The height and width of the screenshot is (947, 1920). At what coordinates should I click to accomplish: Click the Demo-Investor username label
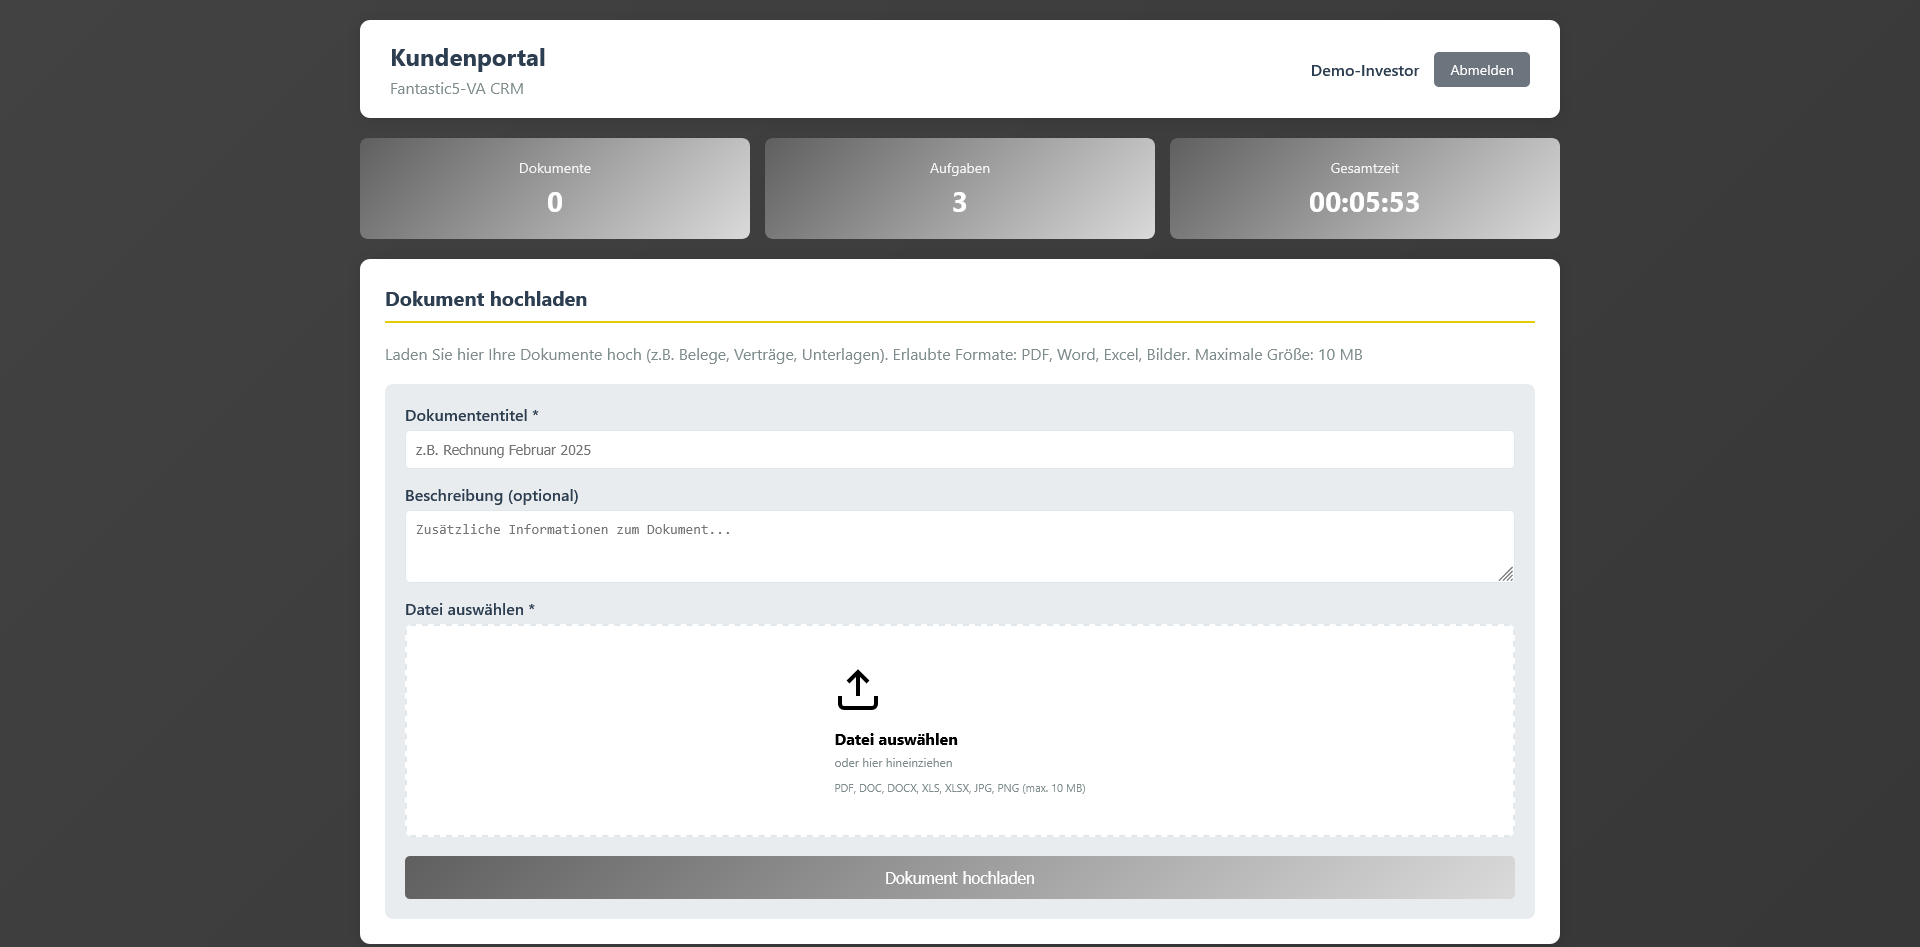(1364, 70)
